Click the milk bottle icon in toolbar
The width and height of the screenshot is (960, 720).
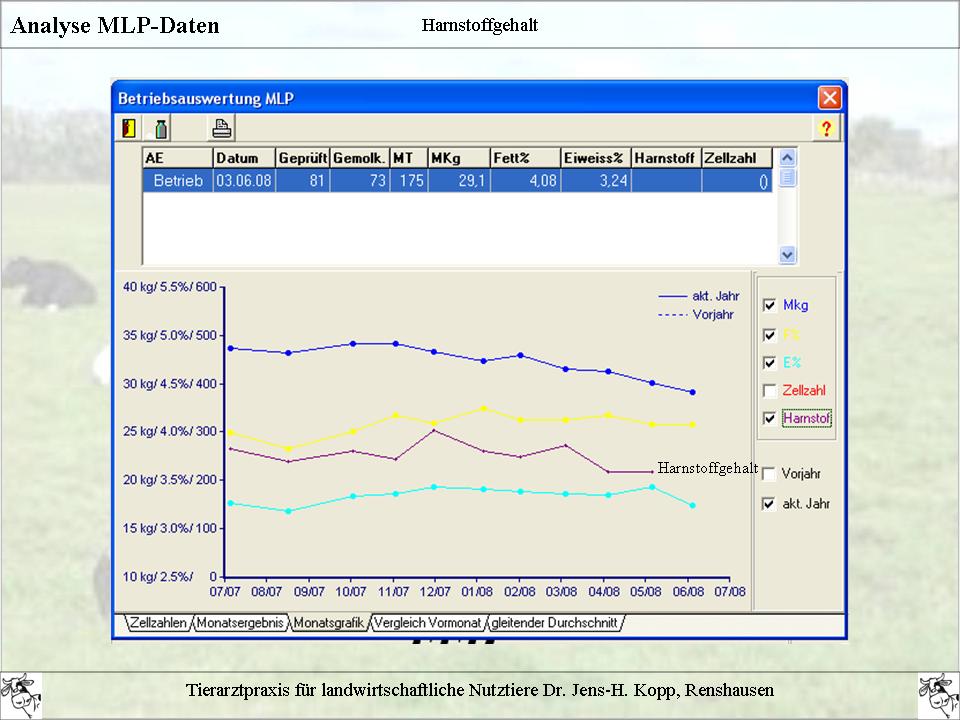[160, 128]
